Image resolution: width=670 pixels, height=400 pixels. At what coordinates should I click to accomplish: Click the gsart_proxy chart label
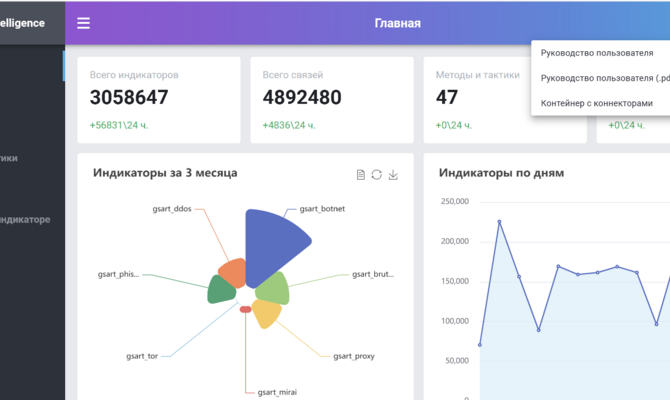[354, 356]
